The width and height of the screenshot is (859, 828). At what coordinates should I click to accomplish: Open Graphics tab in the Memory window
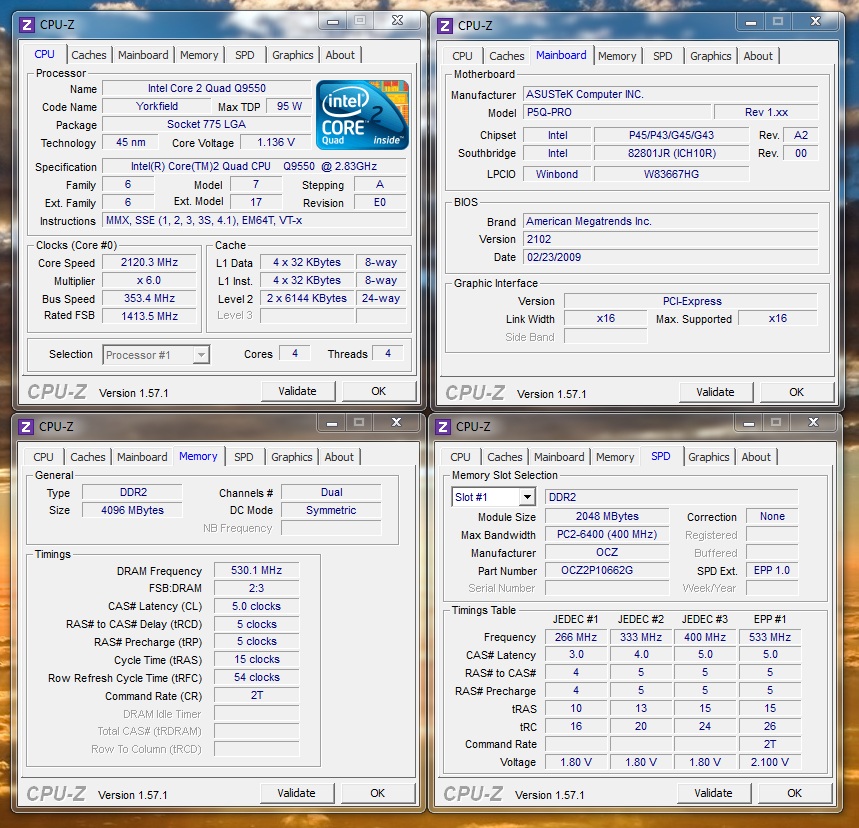[x=291, y=457]
